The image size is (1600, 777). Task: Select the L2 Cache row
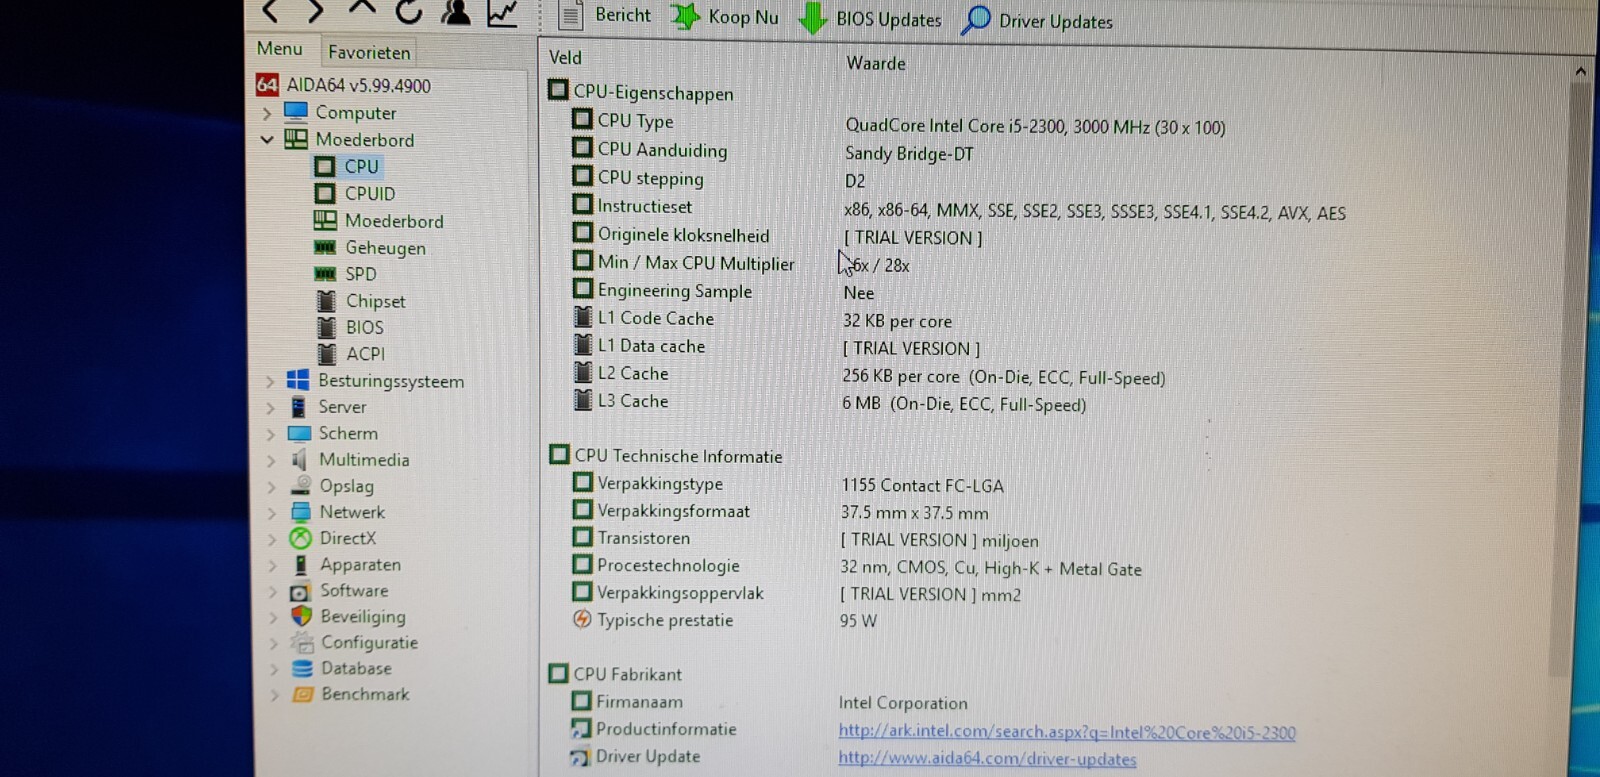pos(869,375)
